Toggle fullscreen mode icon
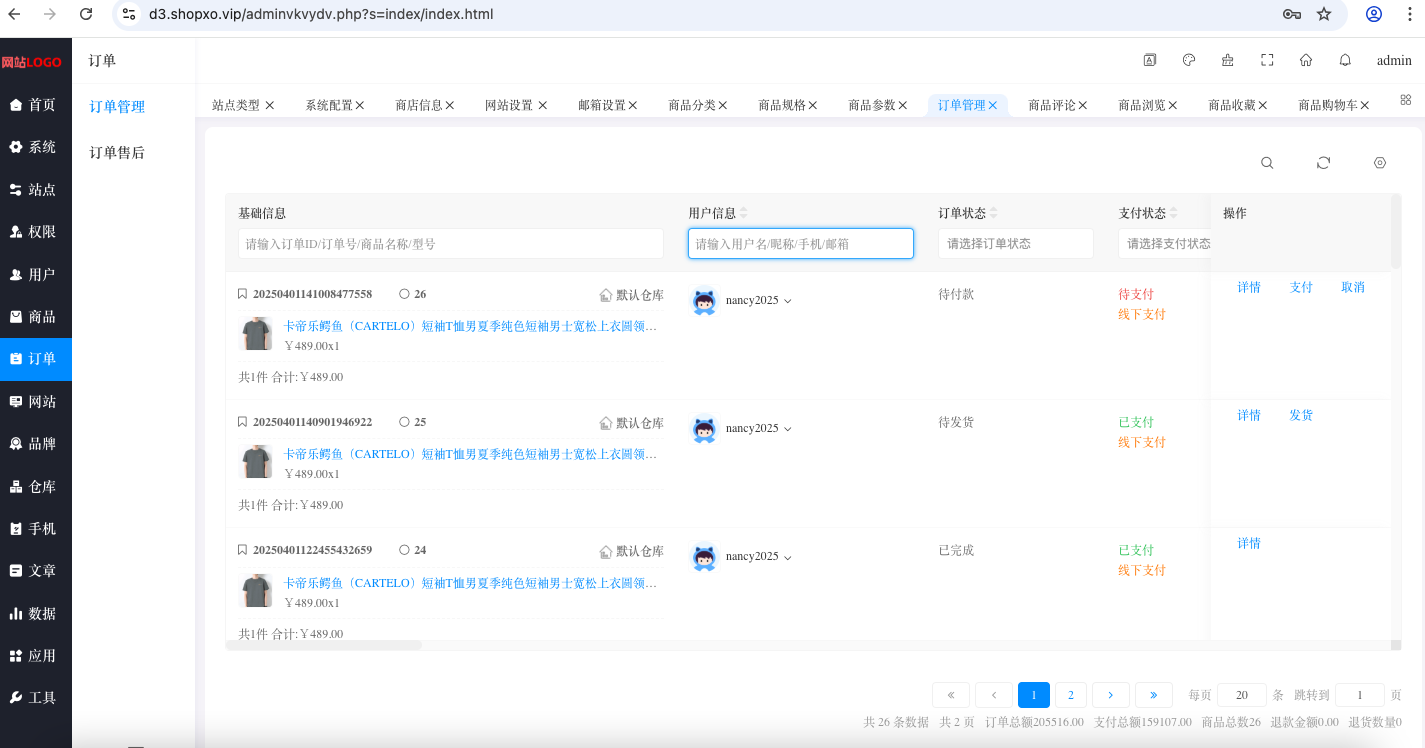Viewport: 1425px width, 748px height. tap(1267, 60)
